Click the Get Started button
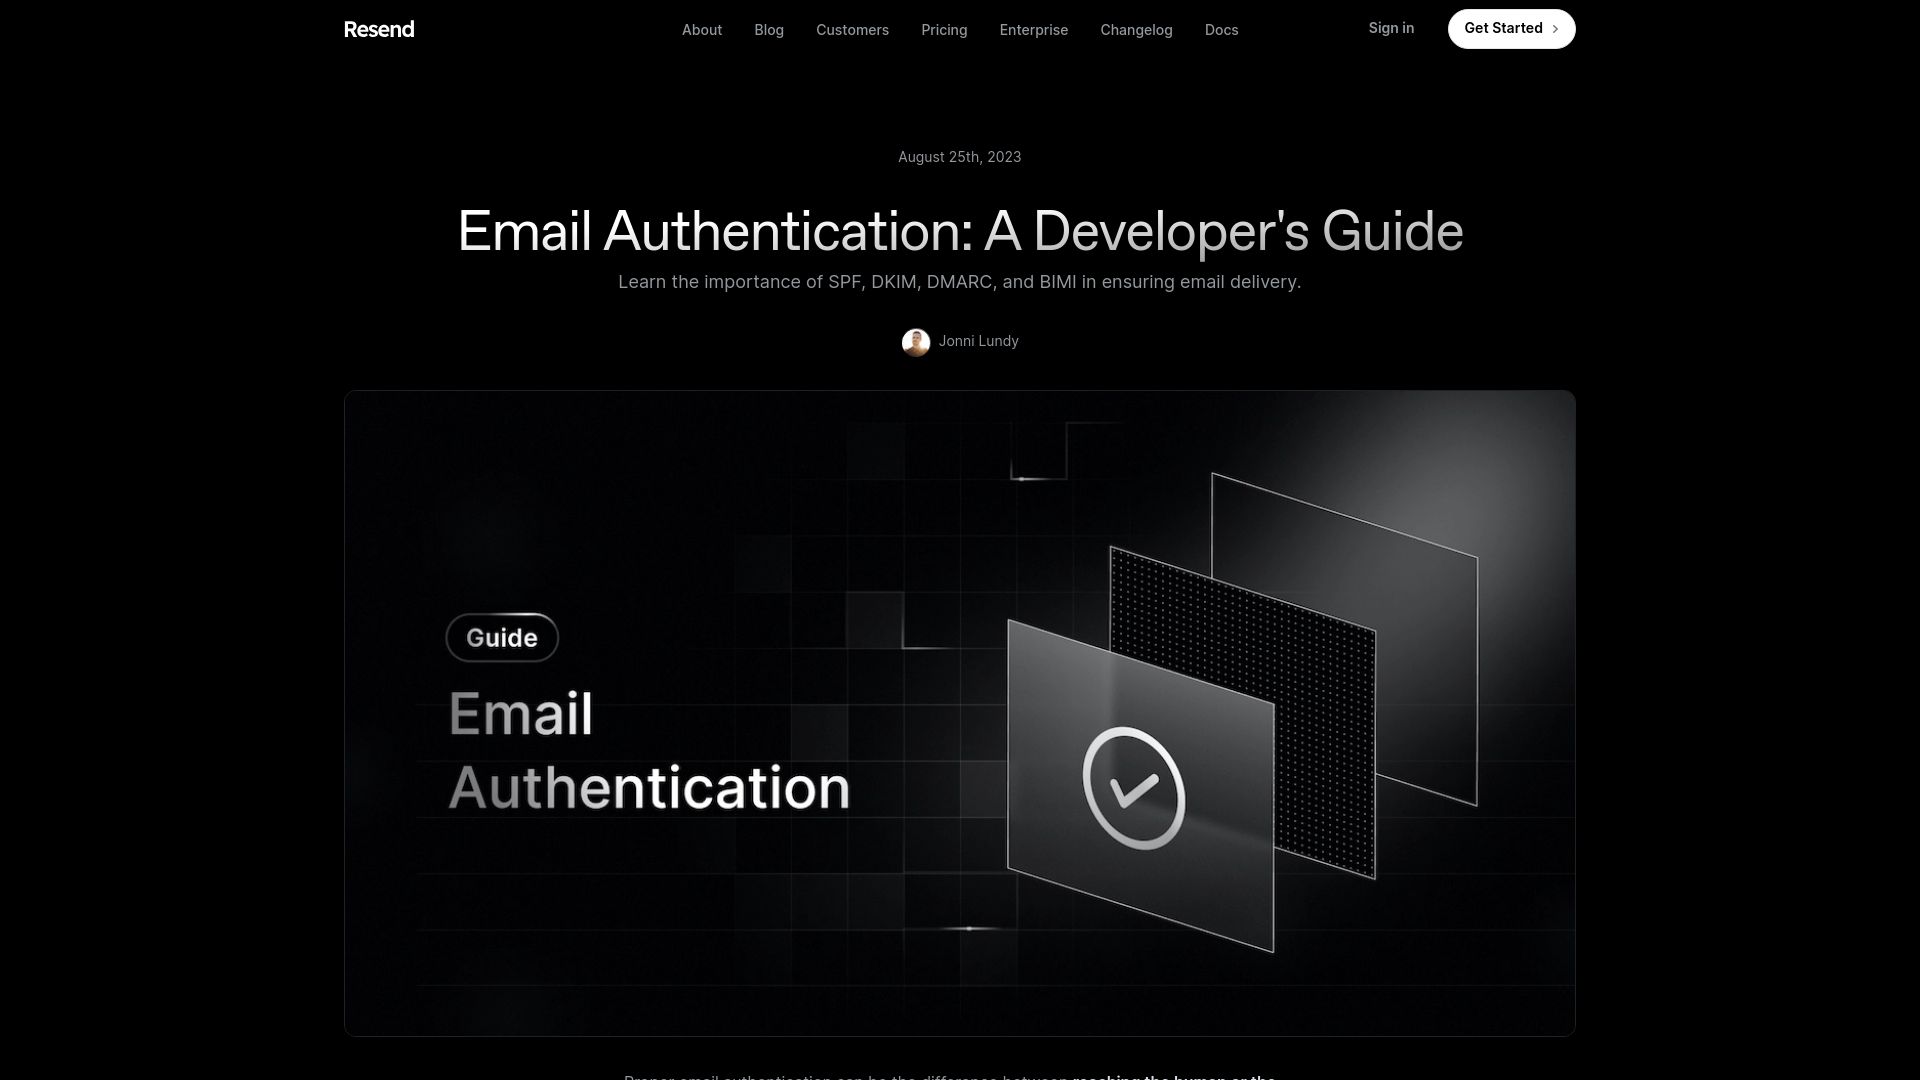This screenshot has width=1920, height=1080. 1511,29
